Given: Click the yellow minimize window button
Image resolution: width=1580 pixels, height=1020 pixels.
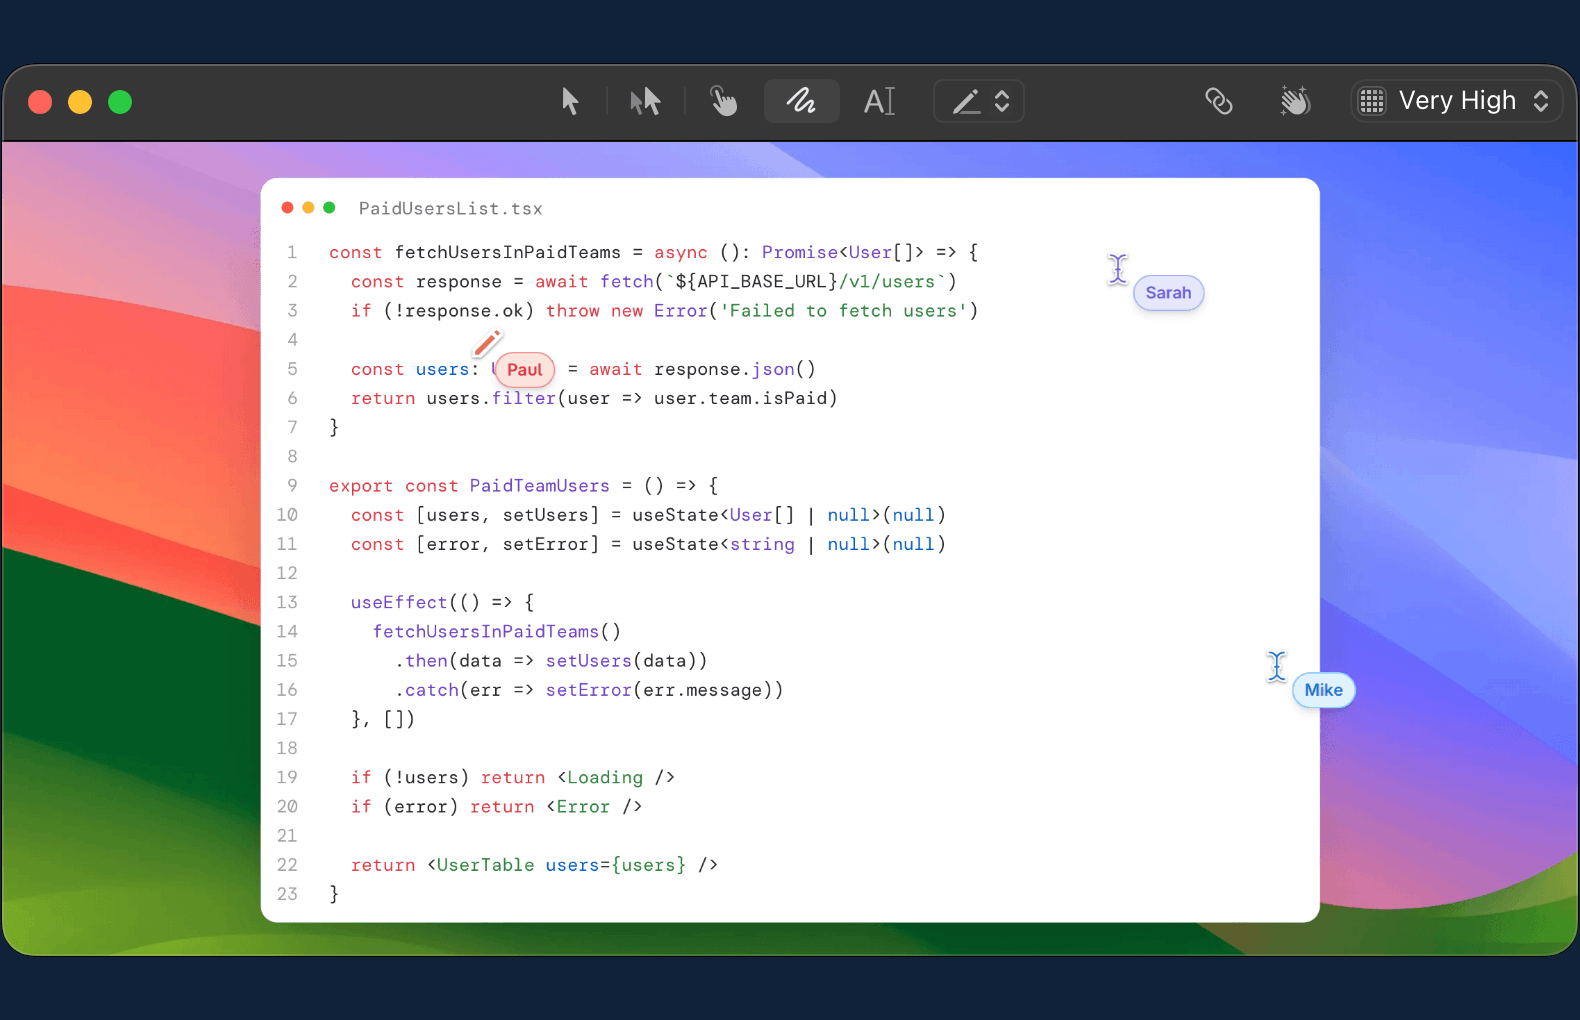Looking at the screenshot, I should (x=80, y=102).
